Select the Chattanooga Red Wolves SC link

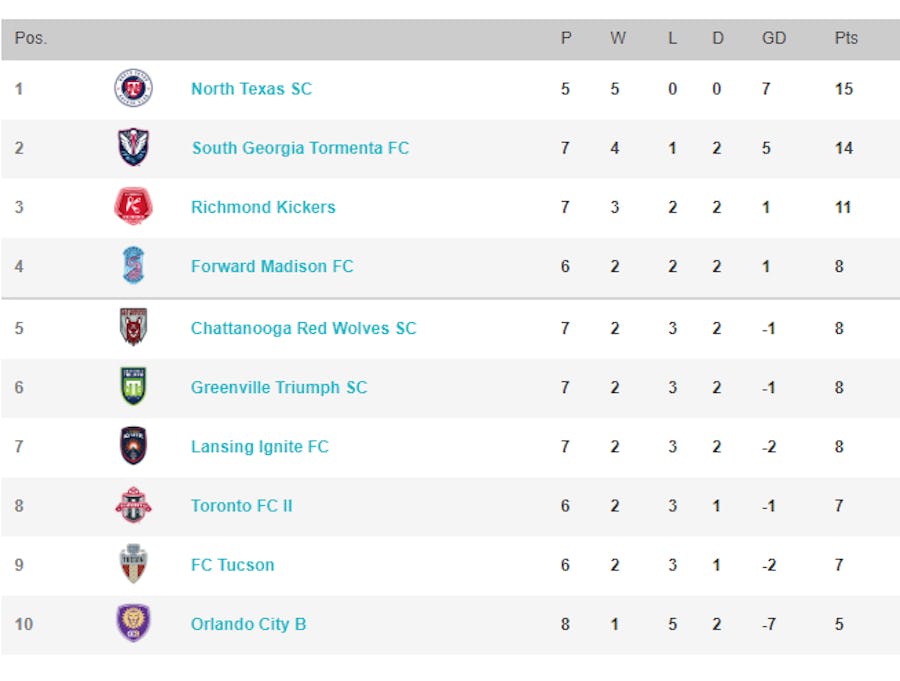303,328
